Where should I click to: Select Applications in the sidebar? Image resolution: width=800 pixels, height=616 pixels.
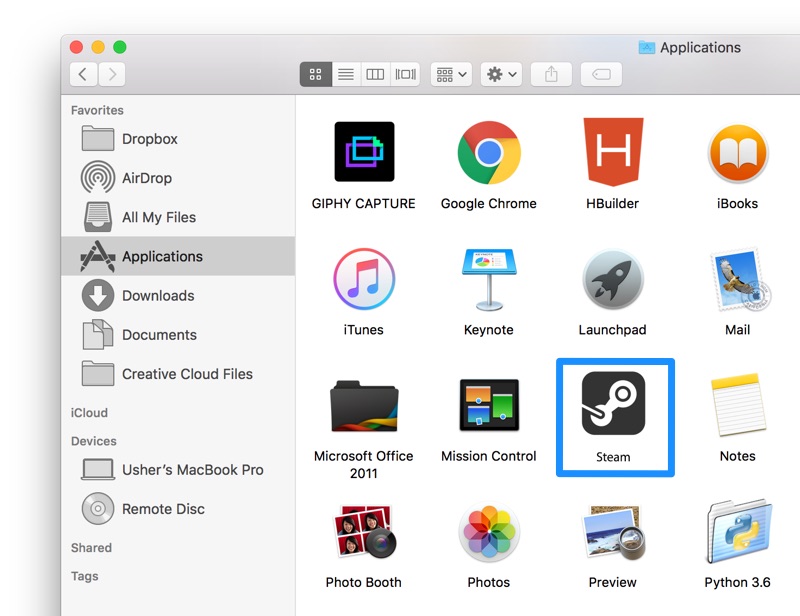coord(178,256)
